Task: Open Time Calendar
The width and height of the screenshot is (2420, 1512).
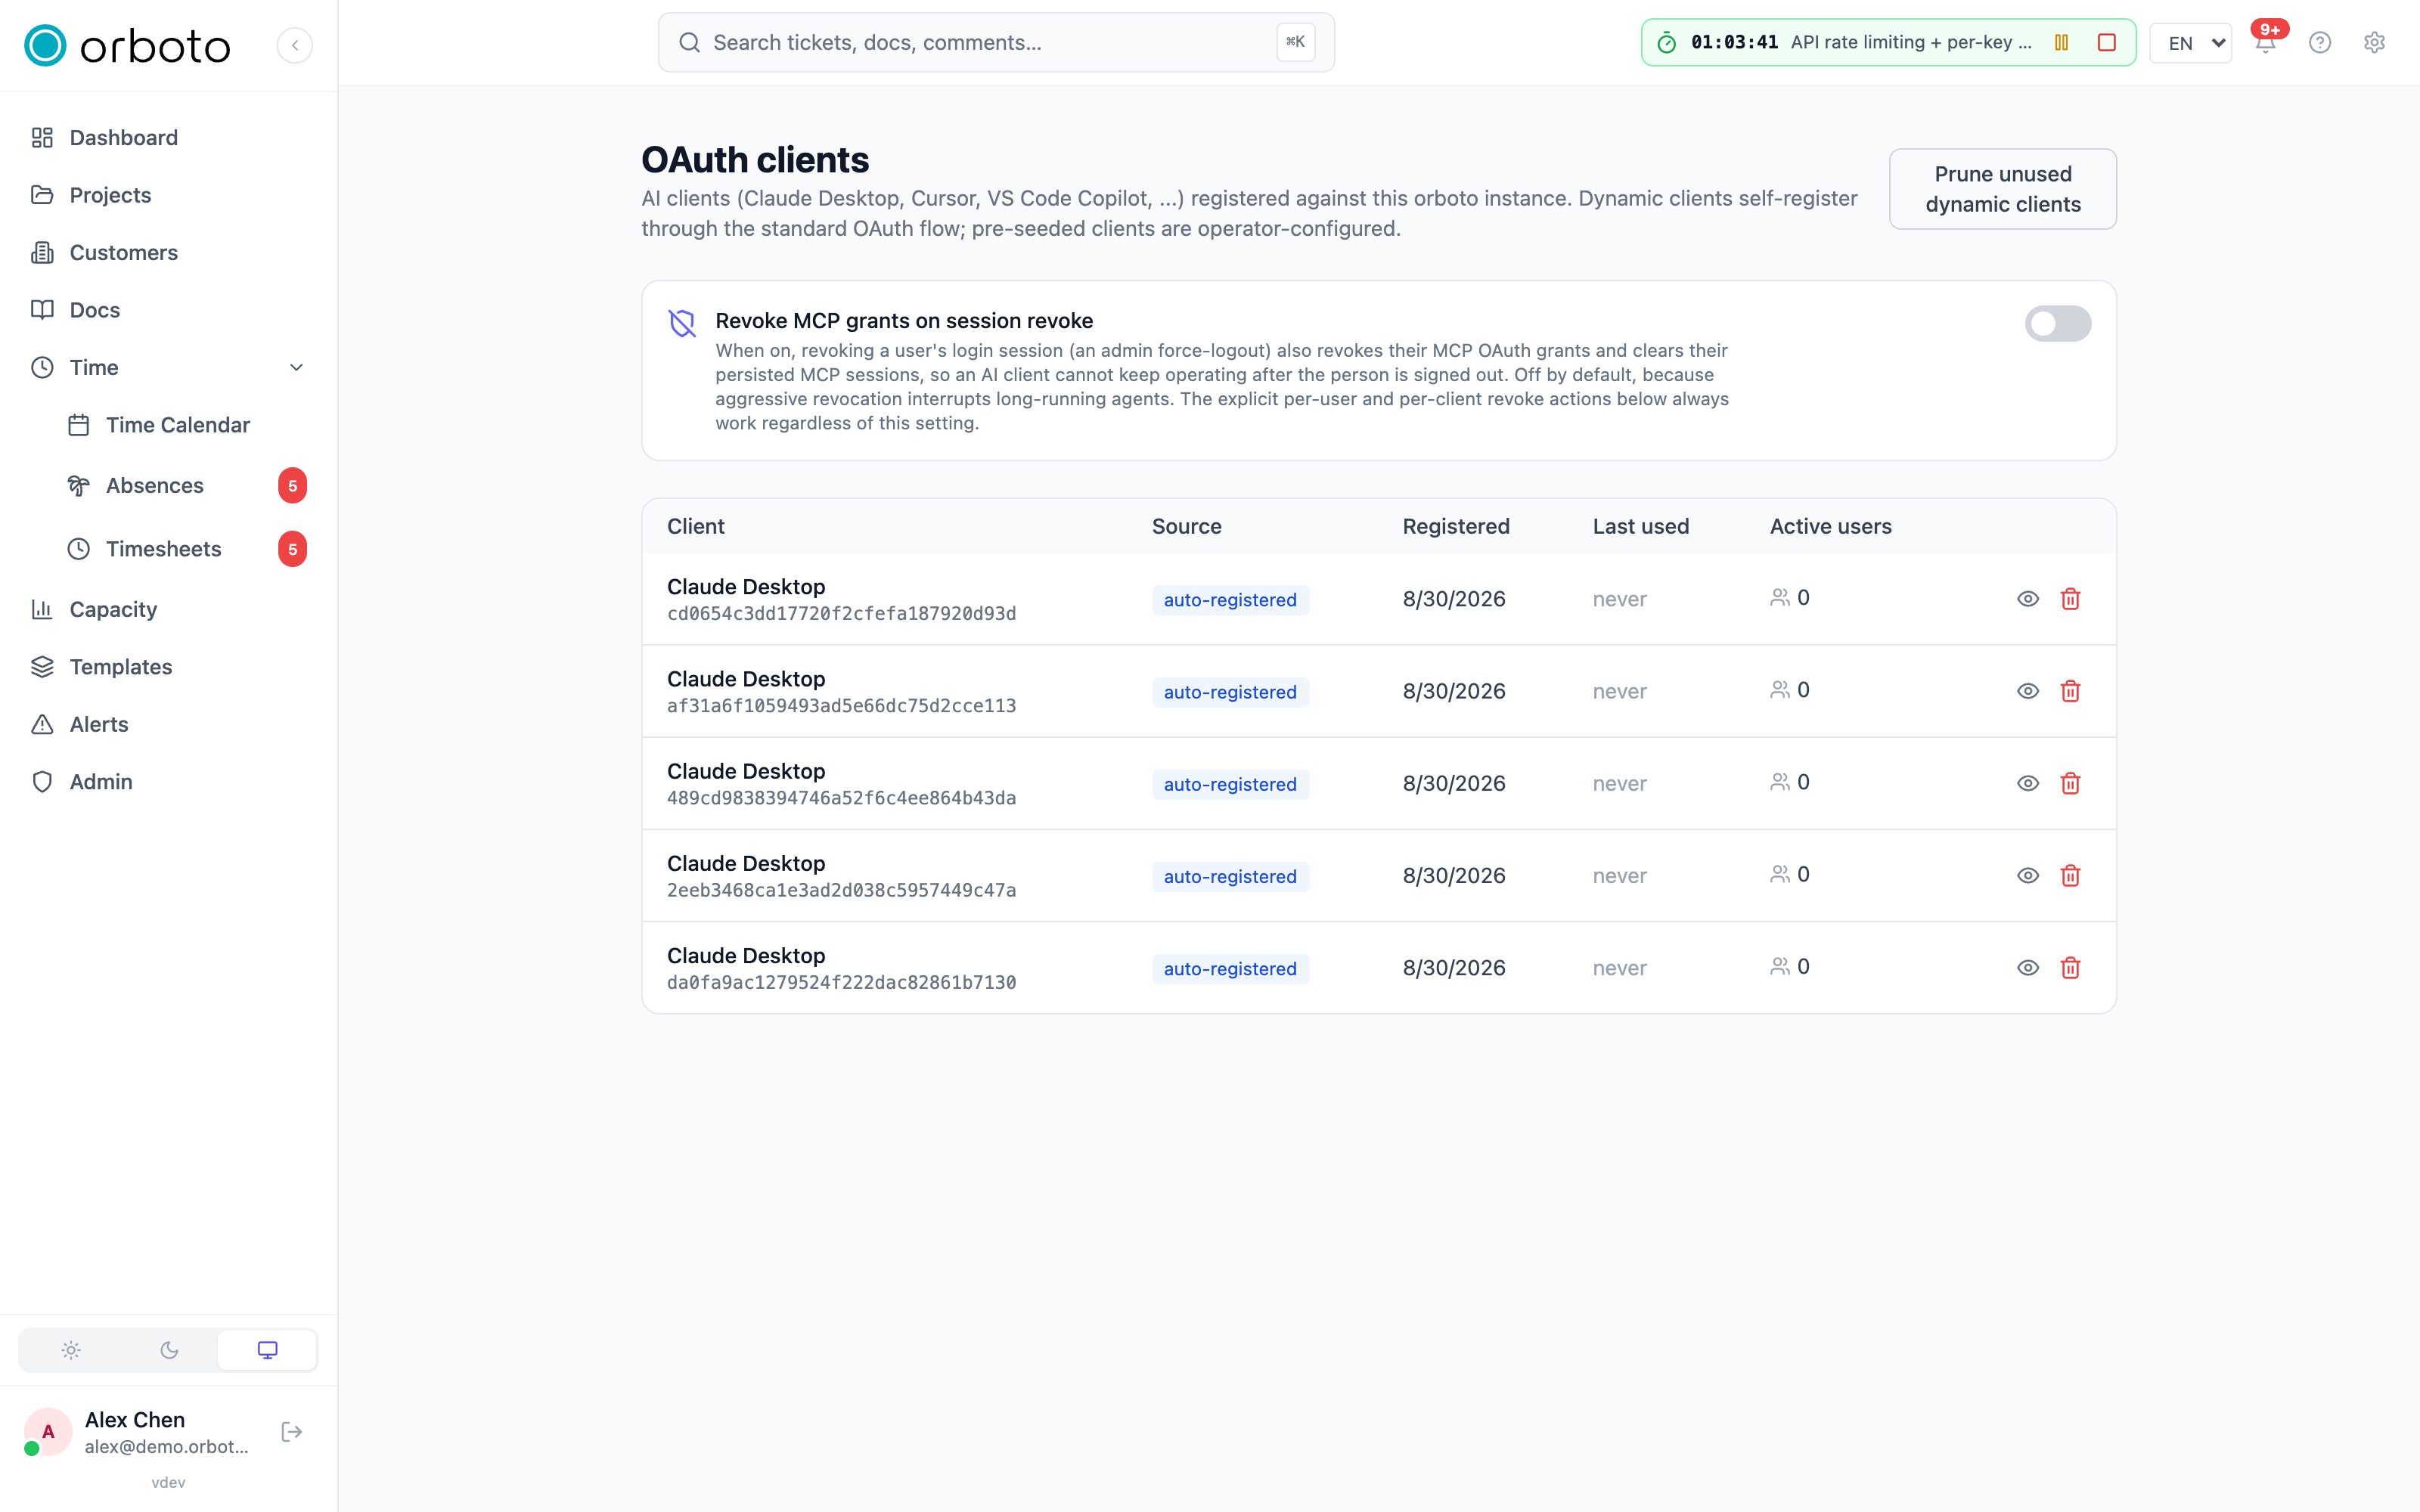Action: [186, 425]
